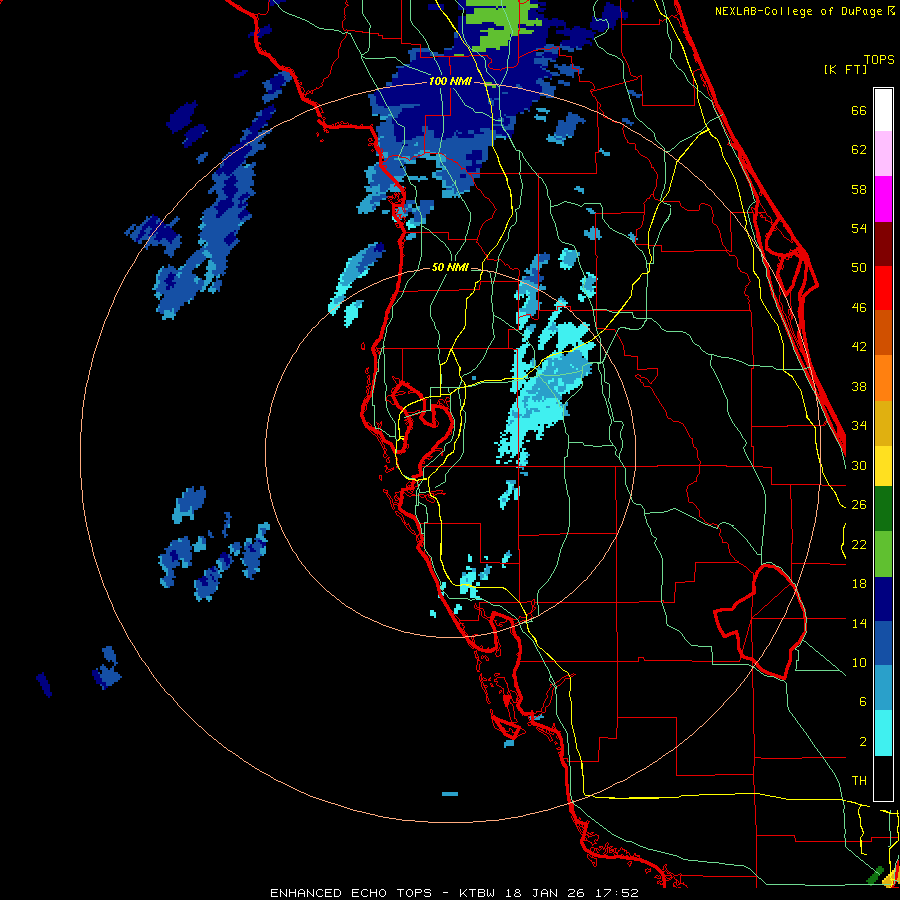Pick the sky blue legend swatch near 6
Image resolution: width=900 pixels, height=900 pixels.
click(883, 688)
